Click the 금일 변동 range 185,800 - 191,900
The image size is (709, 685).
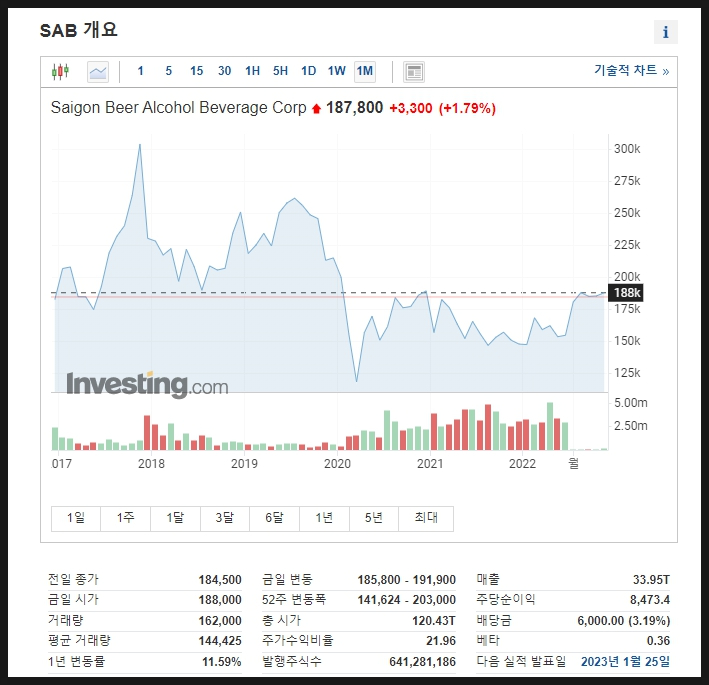tap(406, 580)
